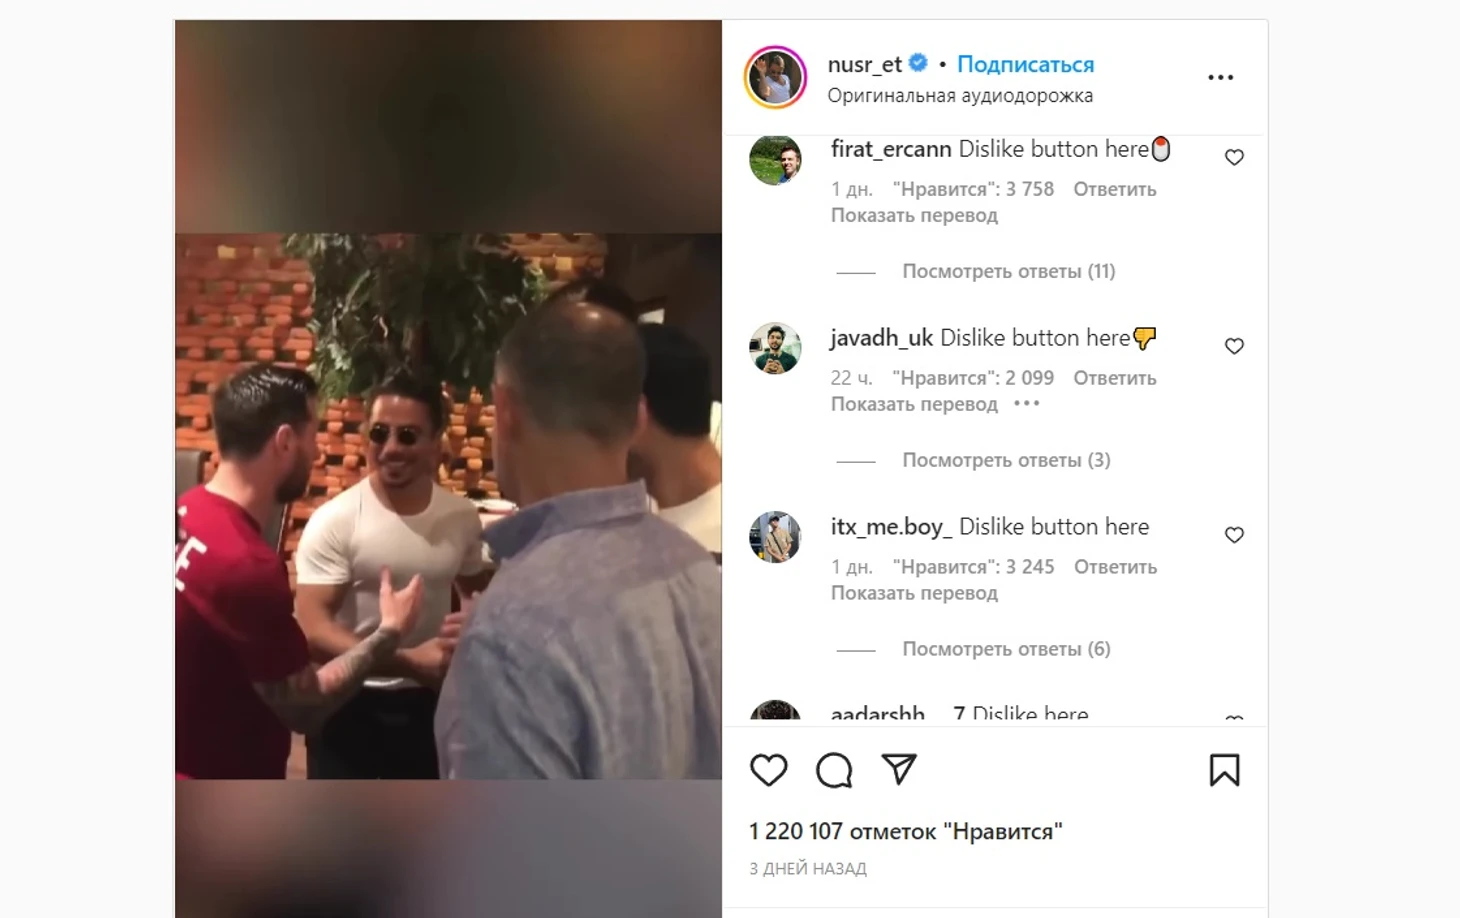Open more options dots on javadh_uk comment

pos(1027,404)
